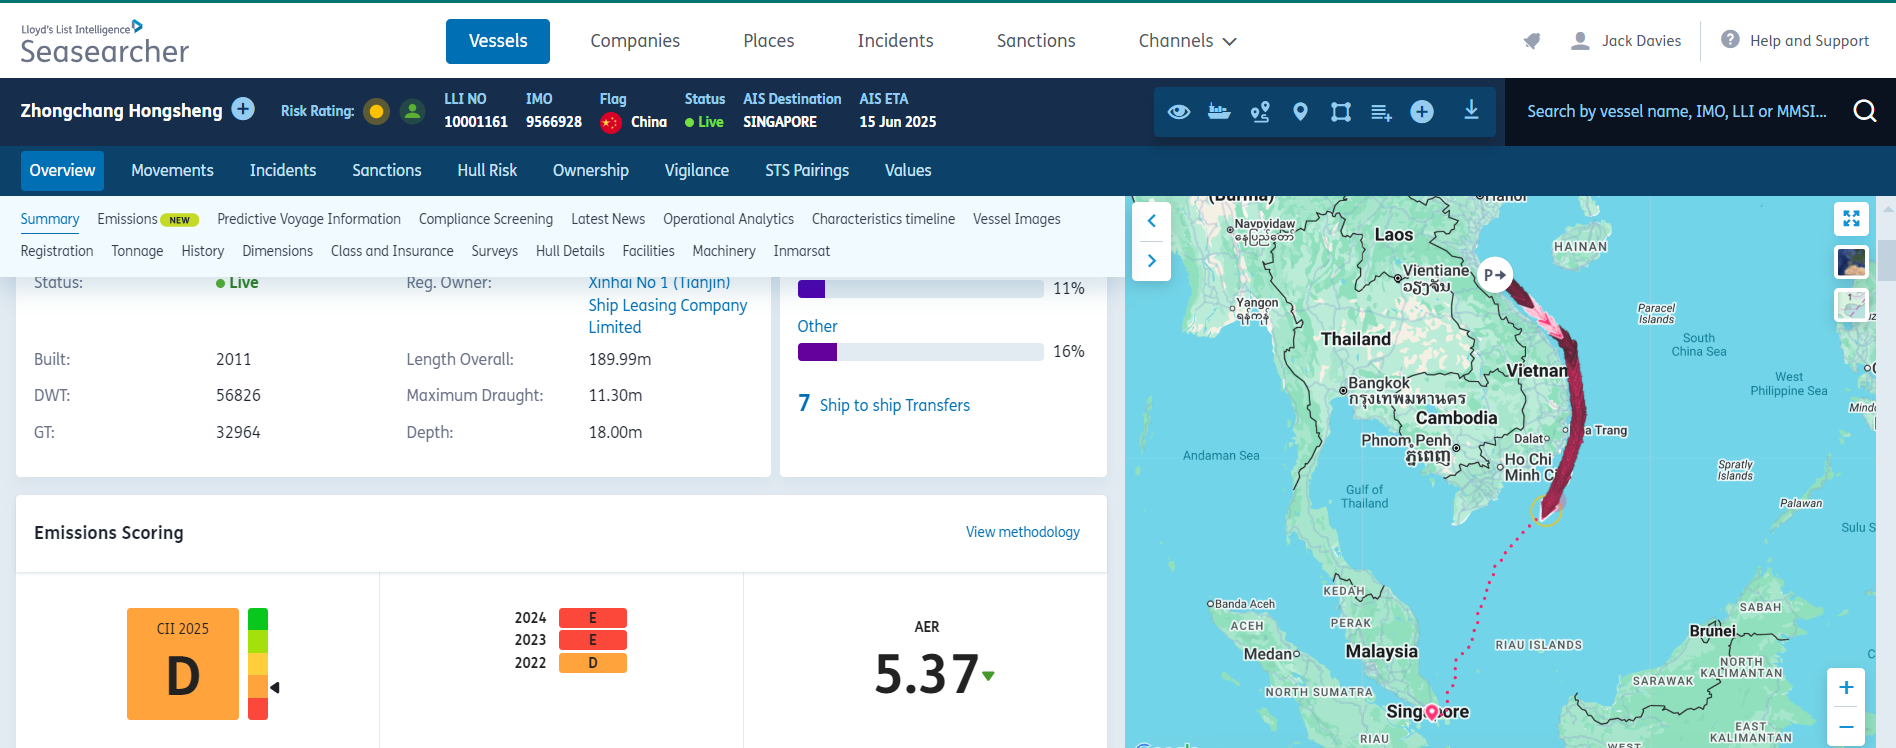Screen dimensions: 1896x748
Task: Open the vessel Incidents tab
Action: pos(283,171)
